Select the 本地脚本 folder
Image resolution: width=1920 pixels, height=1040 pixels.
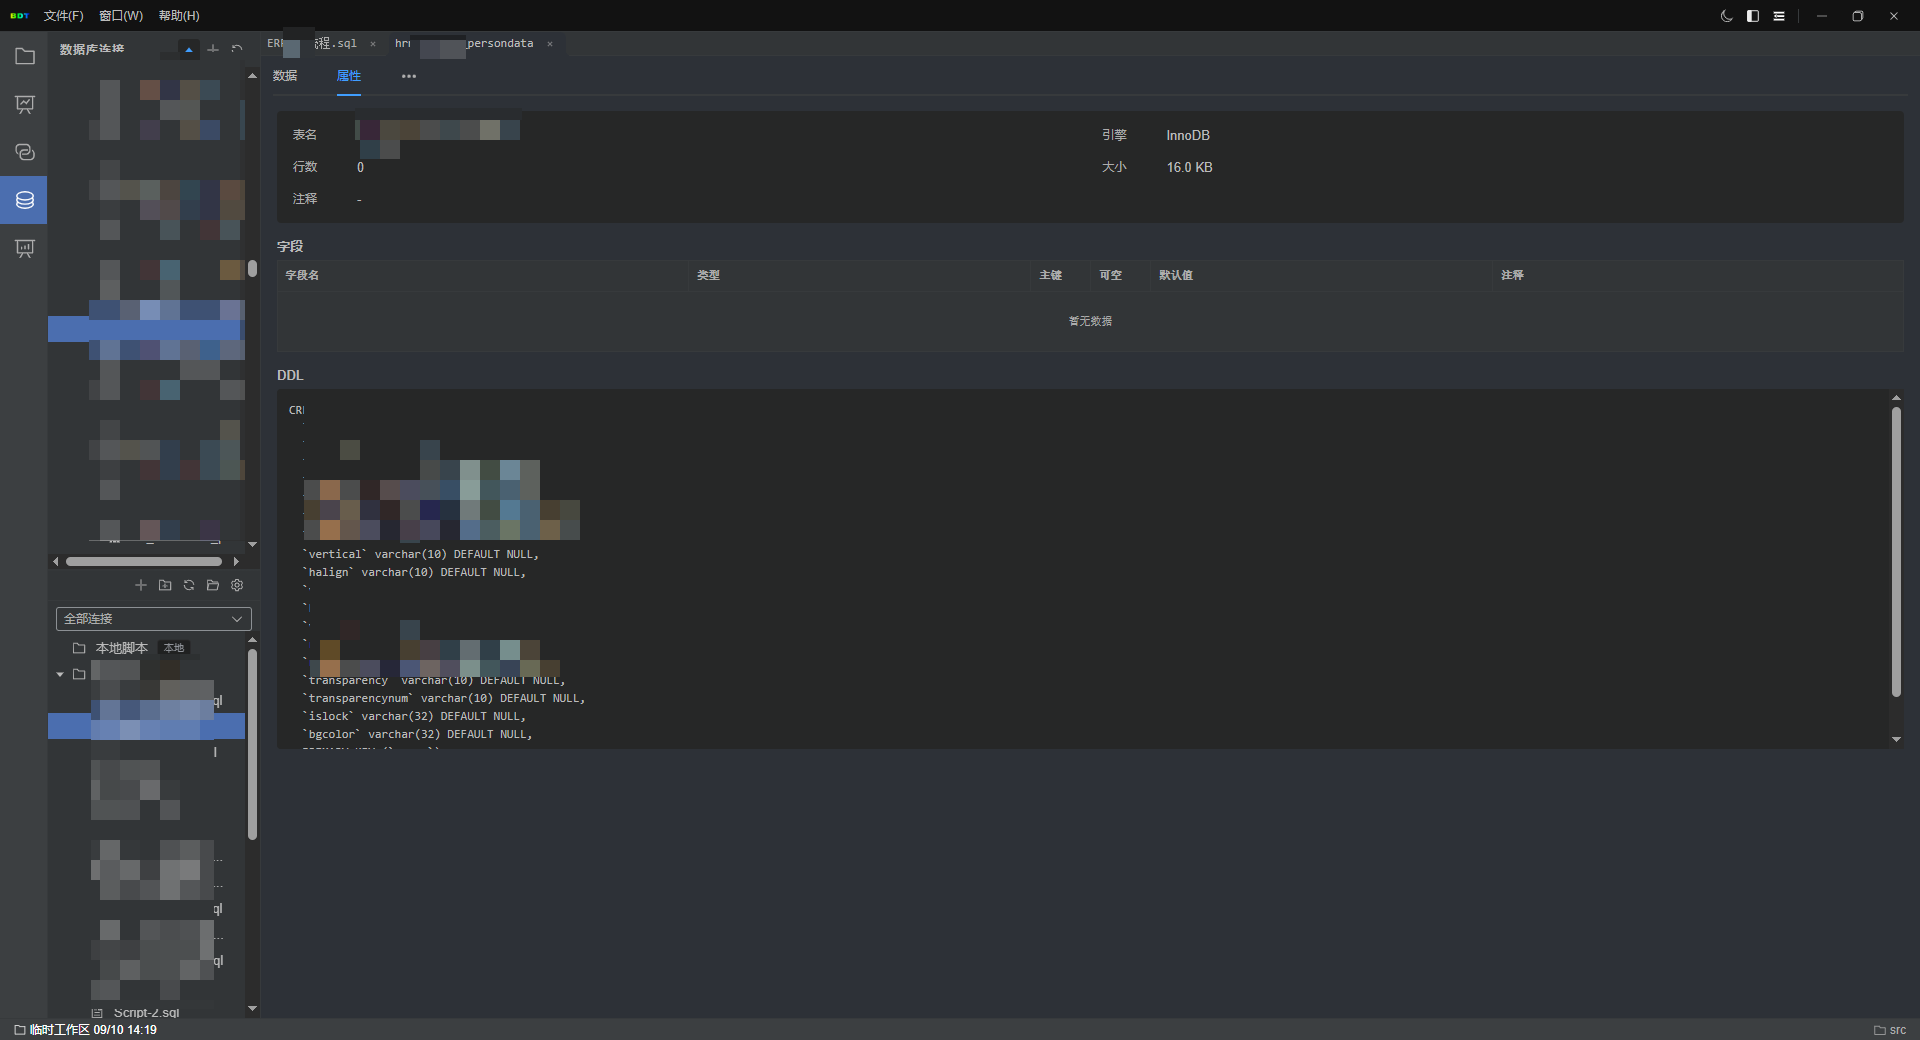(x=121, y=648)
